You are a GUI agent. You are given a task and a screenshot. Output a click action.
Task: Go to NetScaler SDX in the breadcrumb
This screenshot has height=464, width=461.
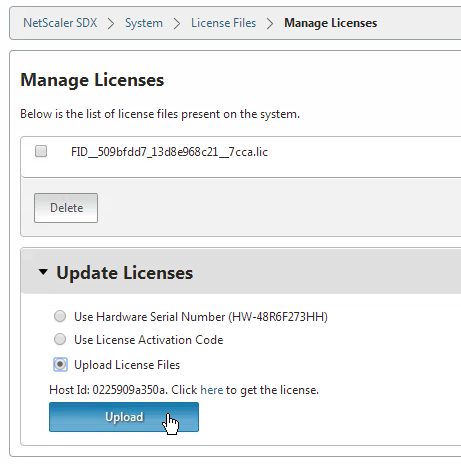pyautogui.click(x=60, y=23)
